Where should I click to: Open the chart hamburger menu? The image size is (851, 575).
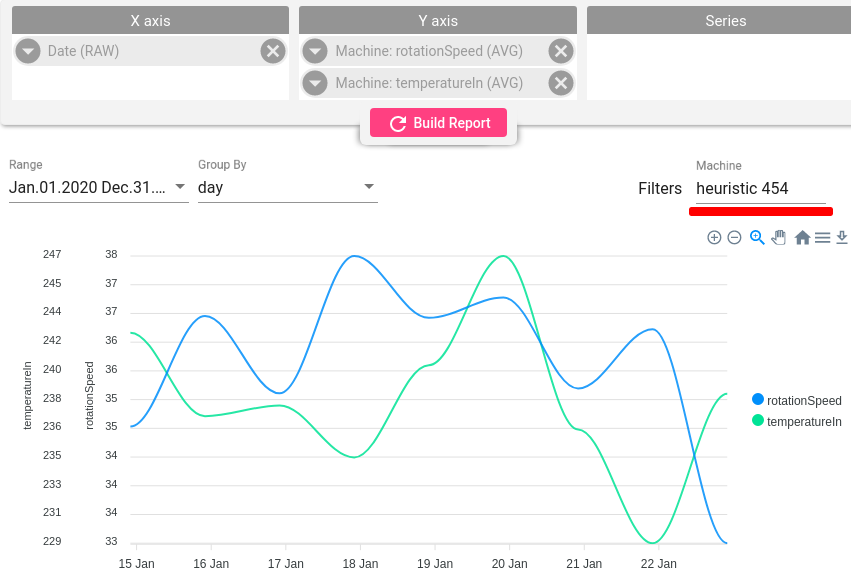822,237
